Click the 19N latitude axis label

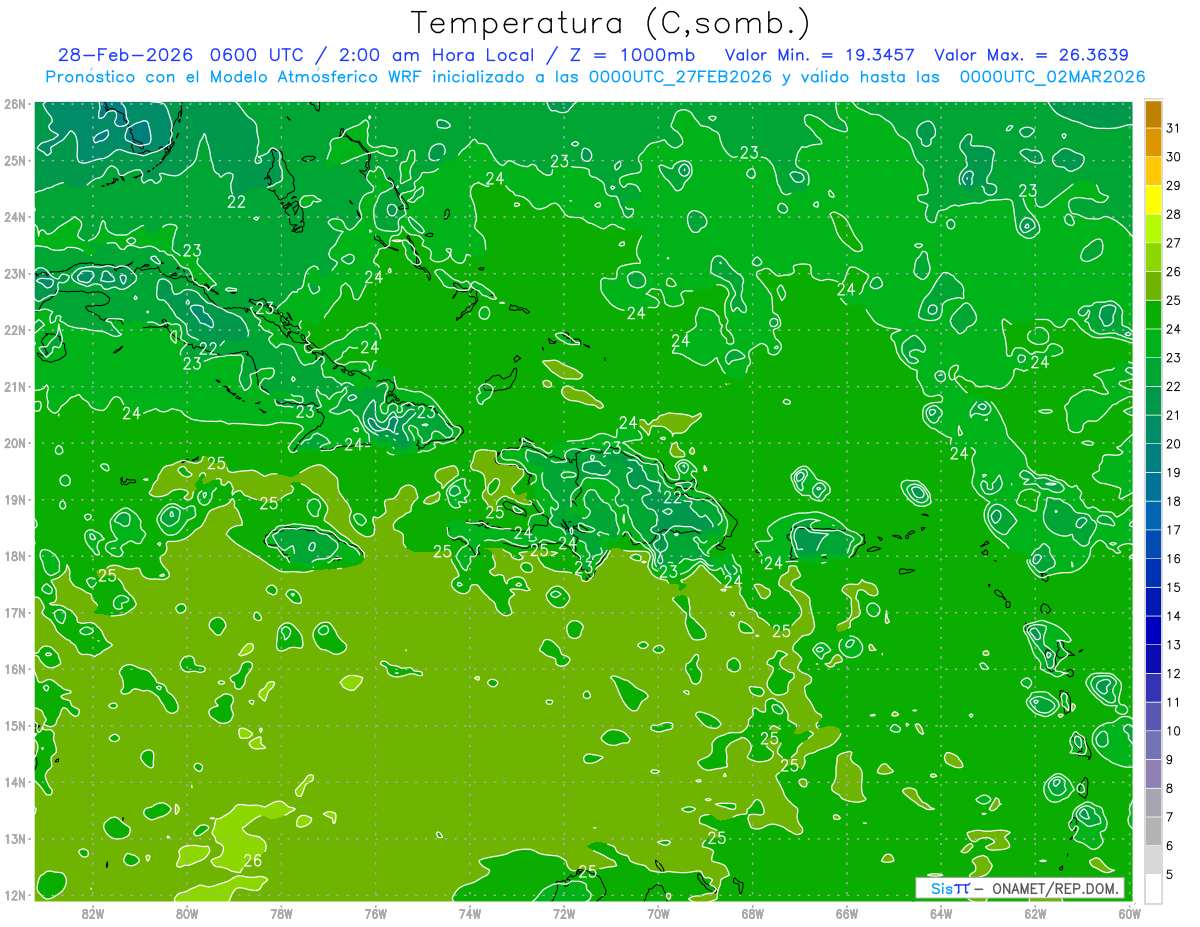coord(14,499)
